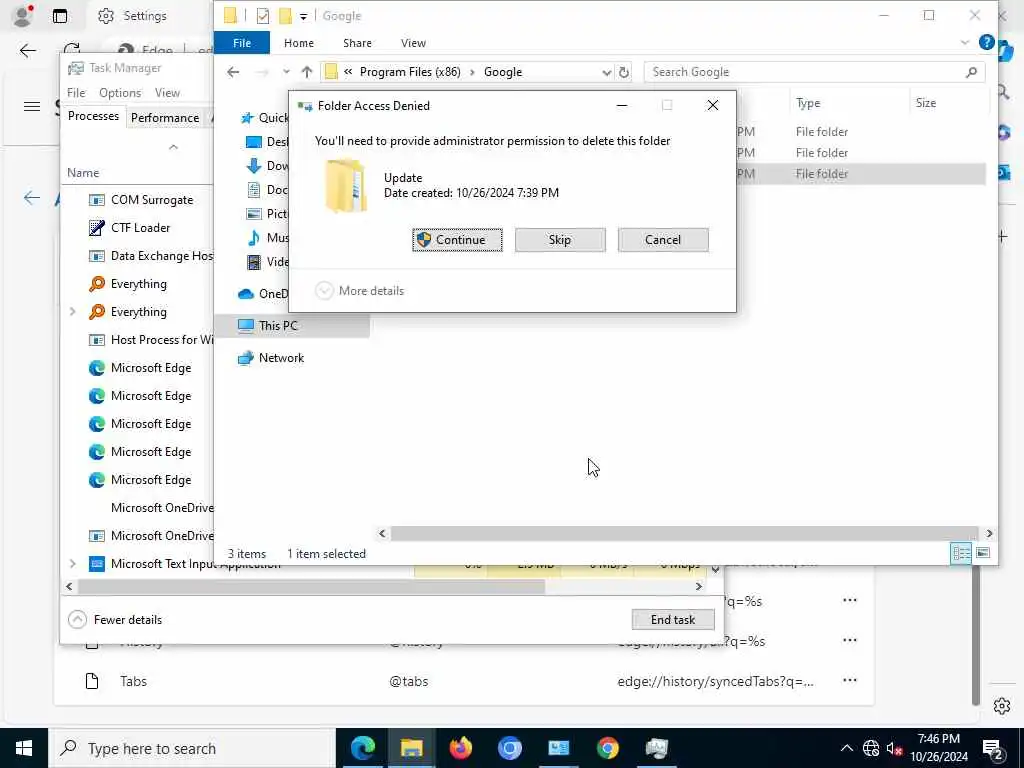
Task: Select the Task Manager Processes tab
Action: click(x=93, y=116)
